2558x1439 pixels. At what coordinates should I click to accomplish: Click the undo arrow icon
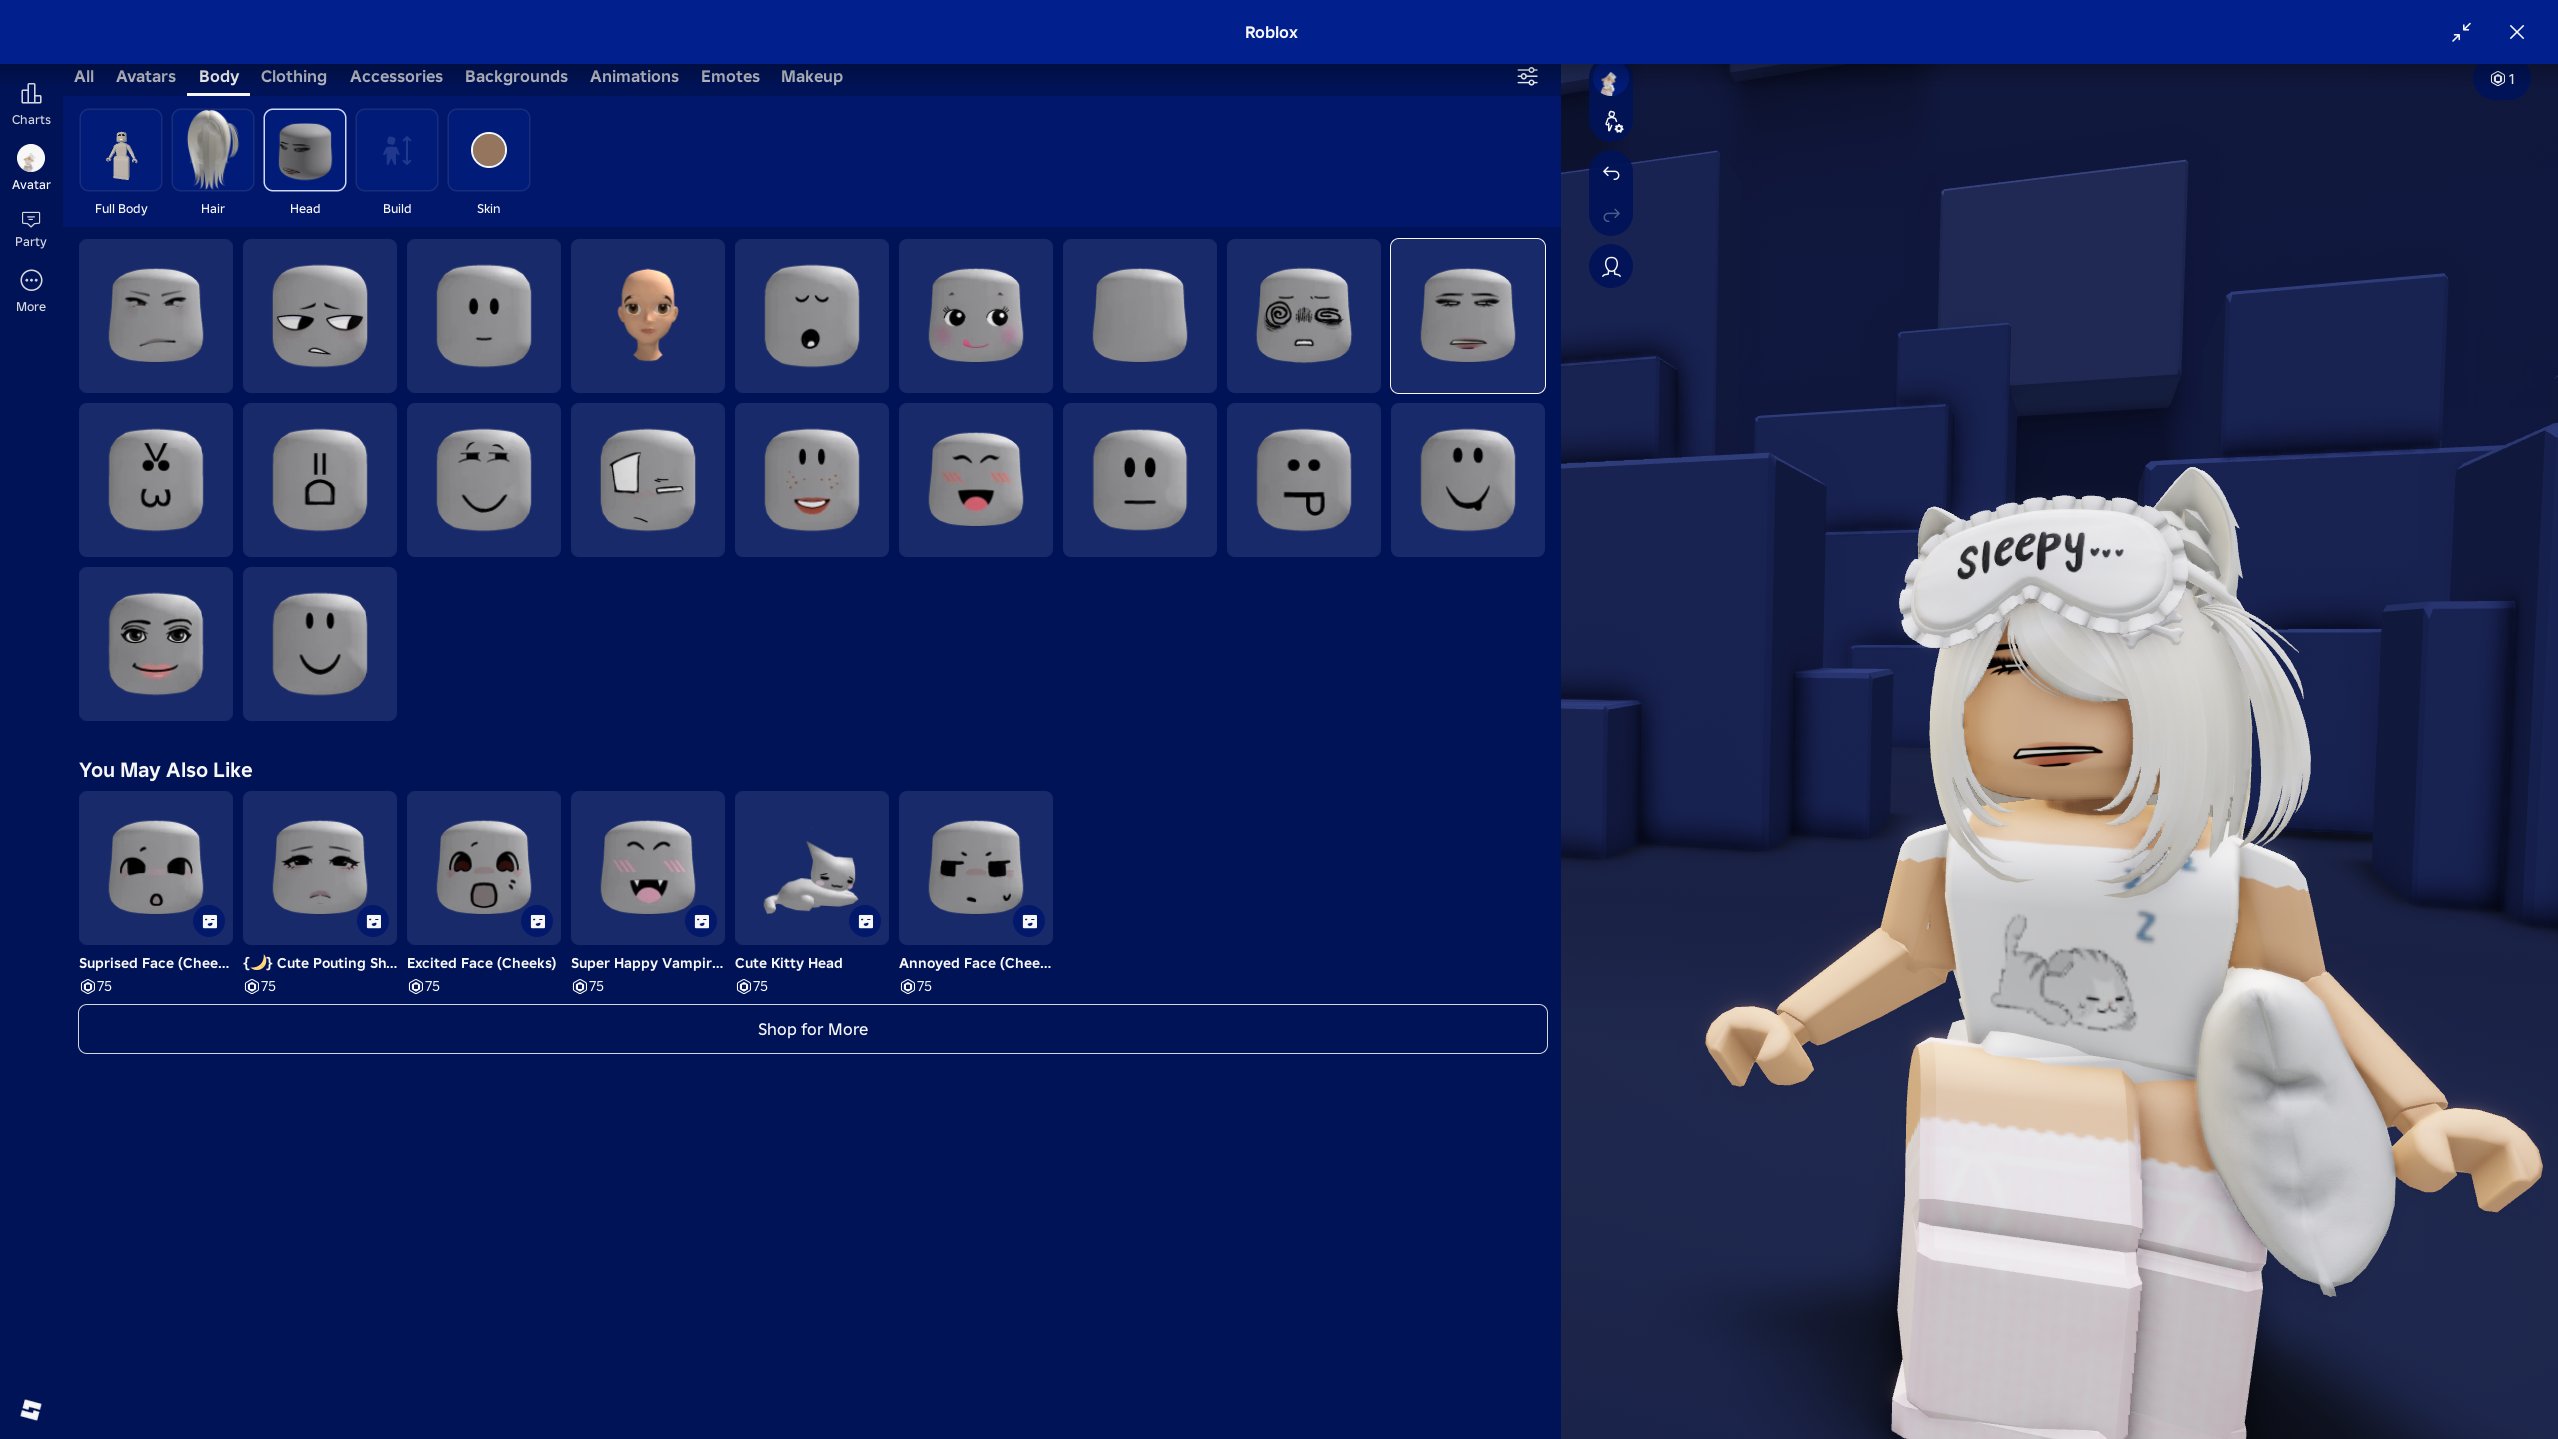click(x=1611, y=174)
